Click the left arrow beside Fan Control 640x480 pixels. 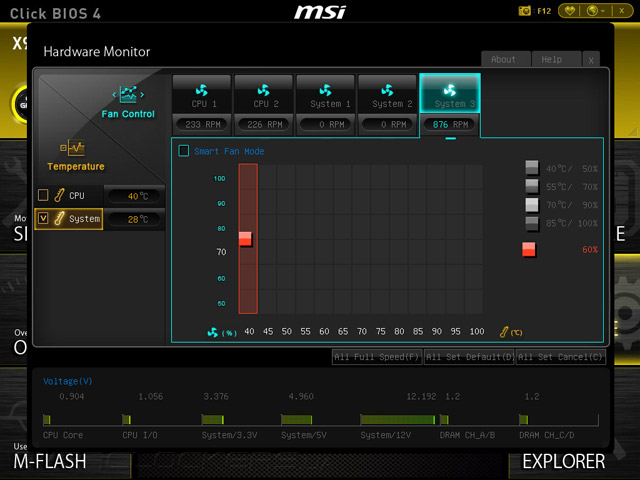pos(114,95)
